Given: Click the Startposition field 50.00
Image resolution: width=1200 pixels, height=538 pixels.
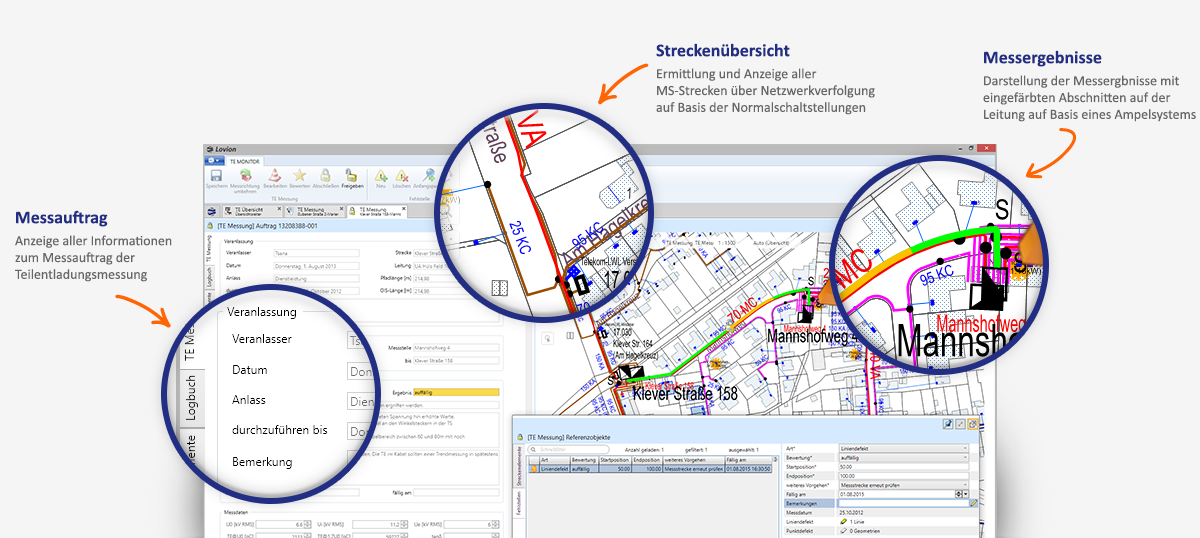Looking at the screenshot, I should 903,467.
